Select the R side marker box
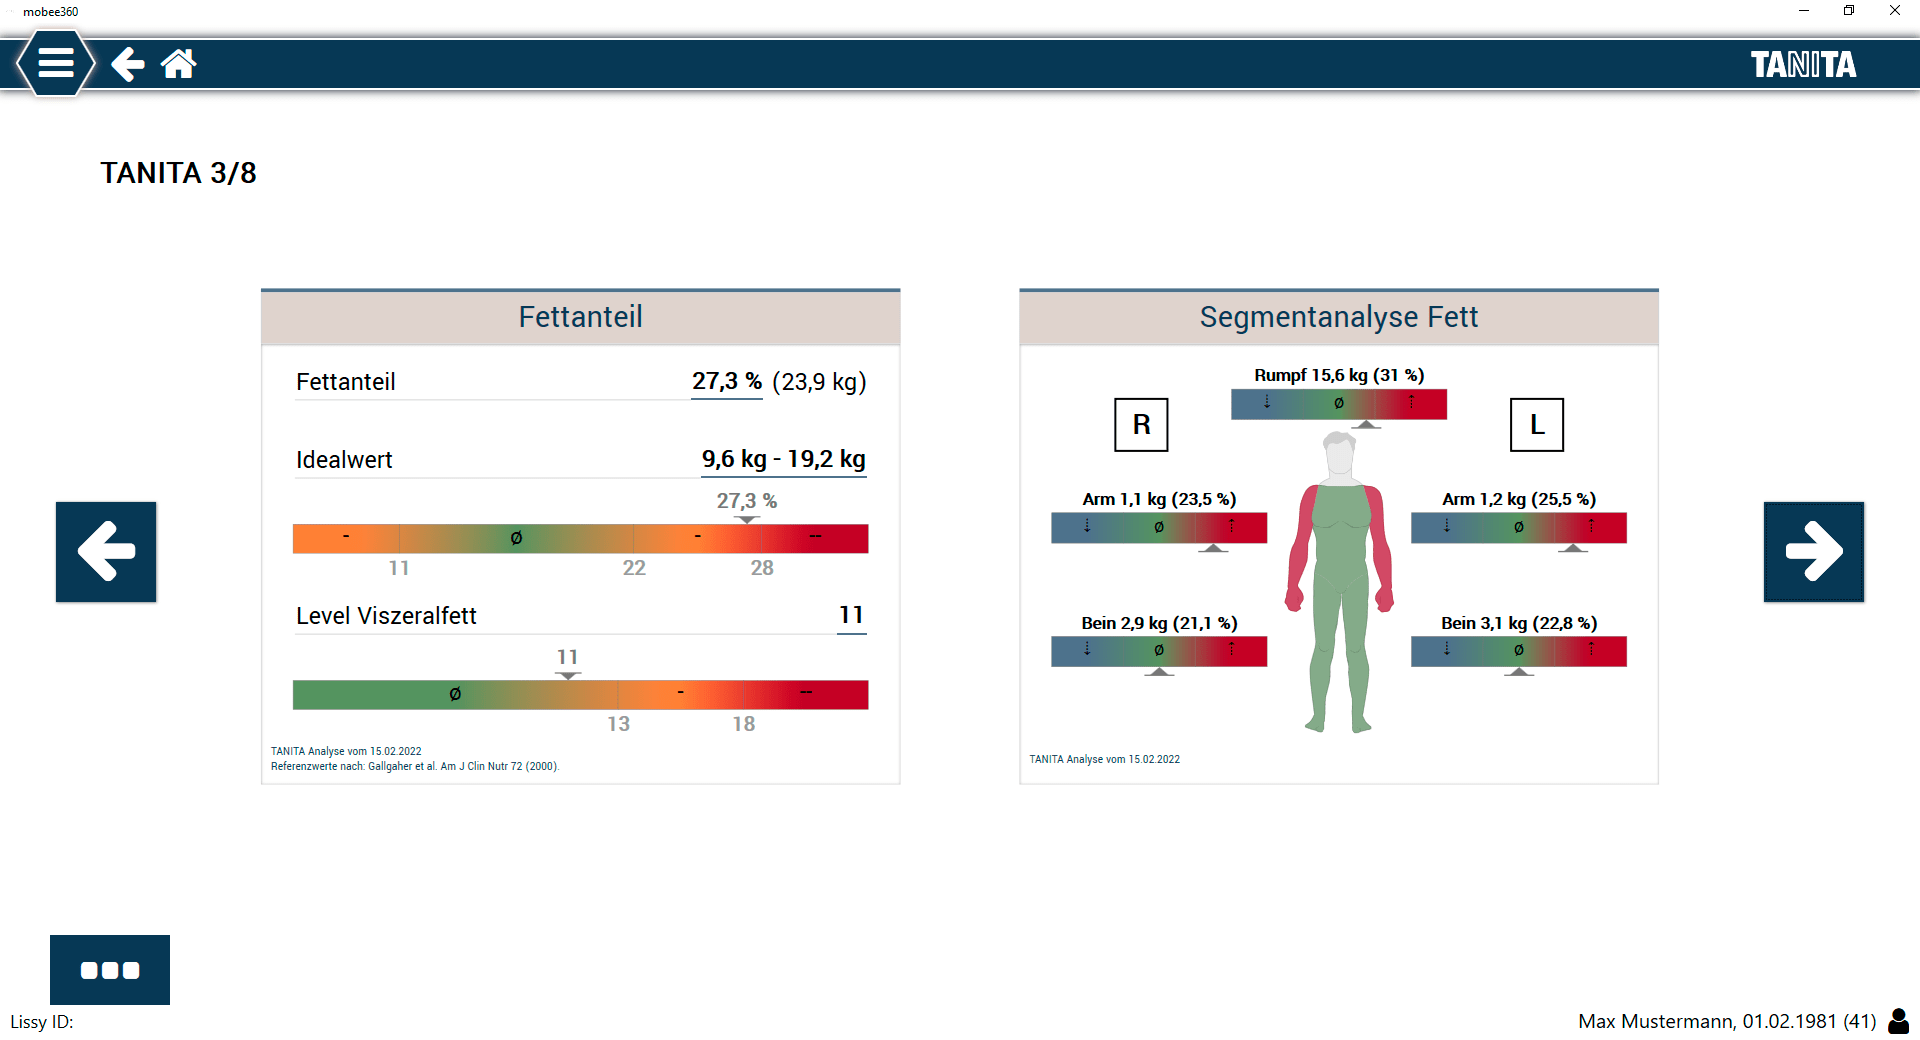1920x1040 pixels. coord(1141,425)
